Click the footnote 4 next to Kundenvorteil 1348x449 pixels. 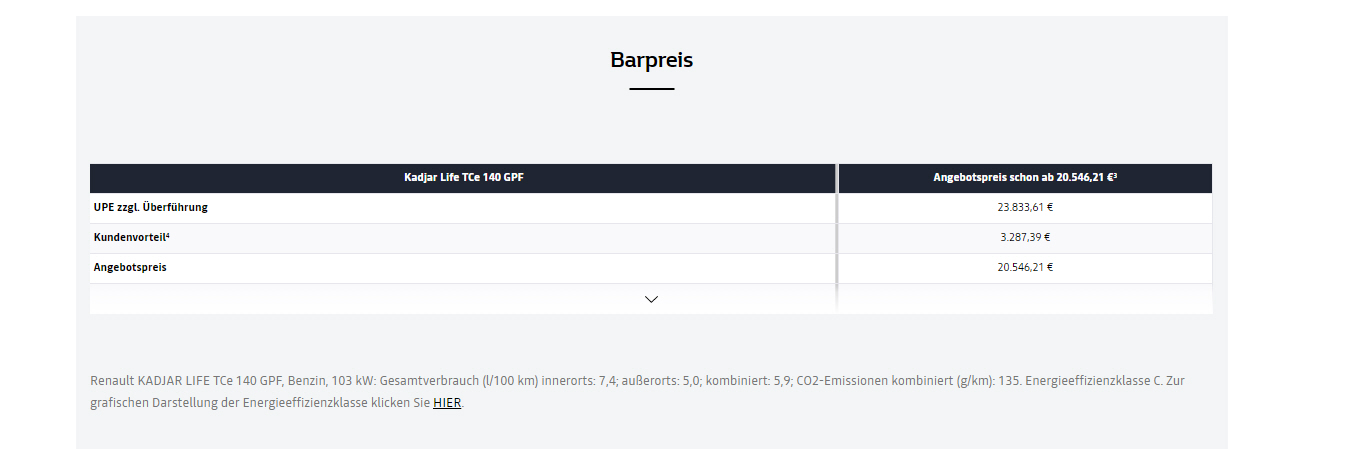click(x=167, y=235)
